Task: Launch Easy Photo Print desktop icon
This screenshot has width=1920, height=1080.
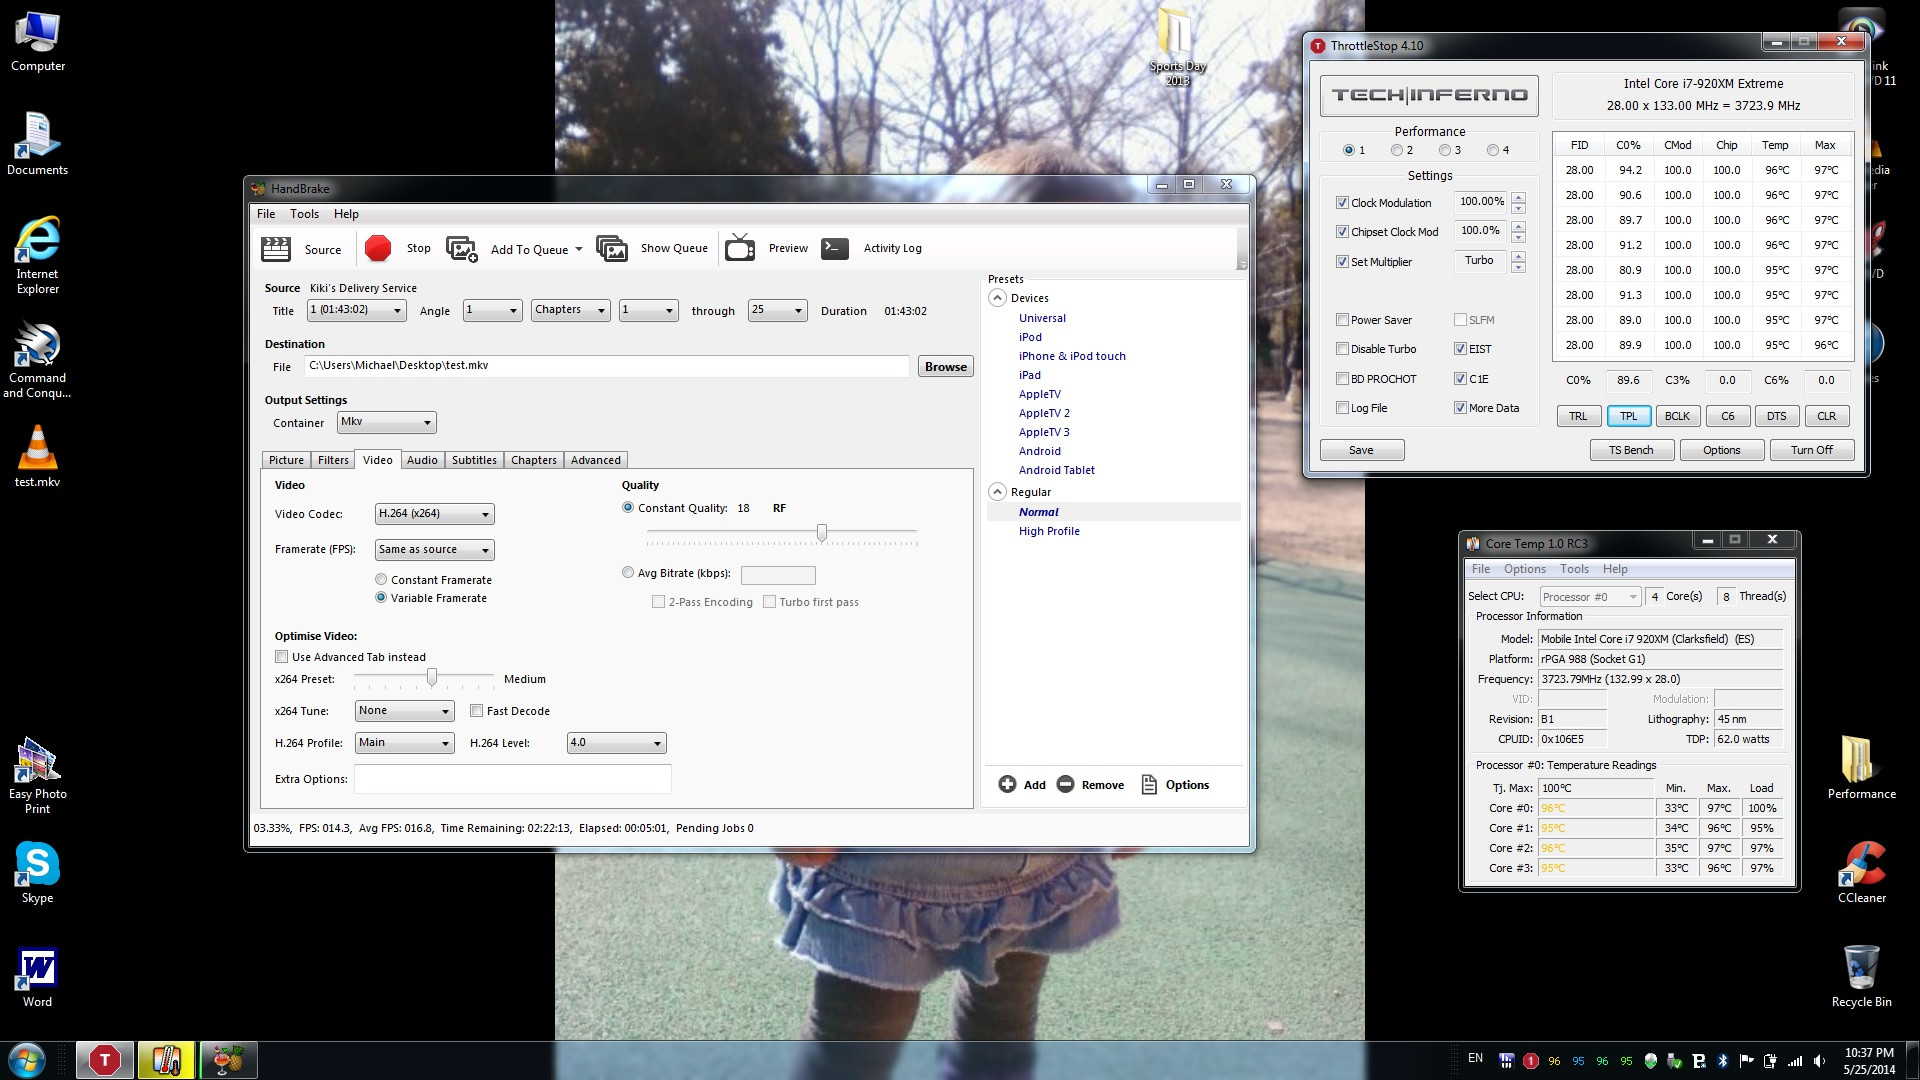Action: point(38,776)
